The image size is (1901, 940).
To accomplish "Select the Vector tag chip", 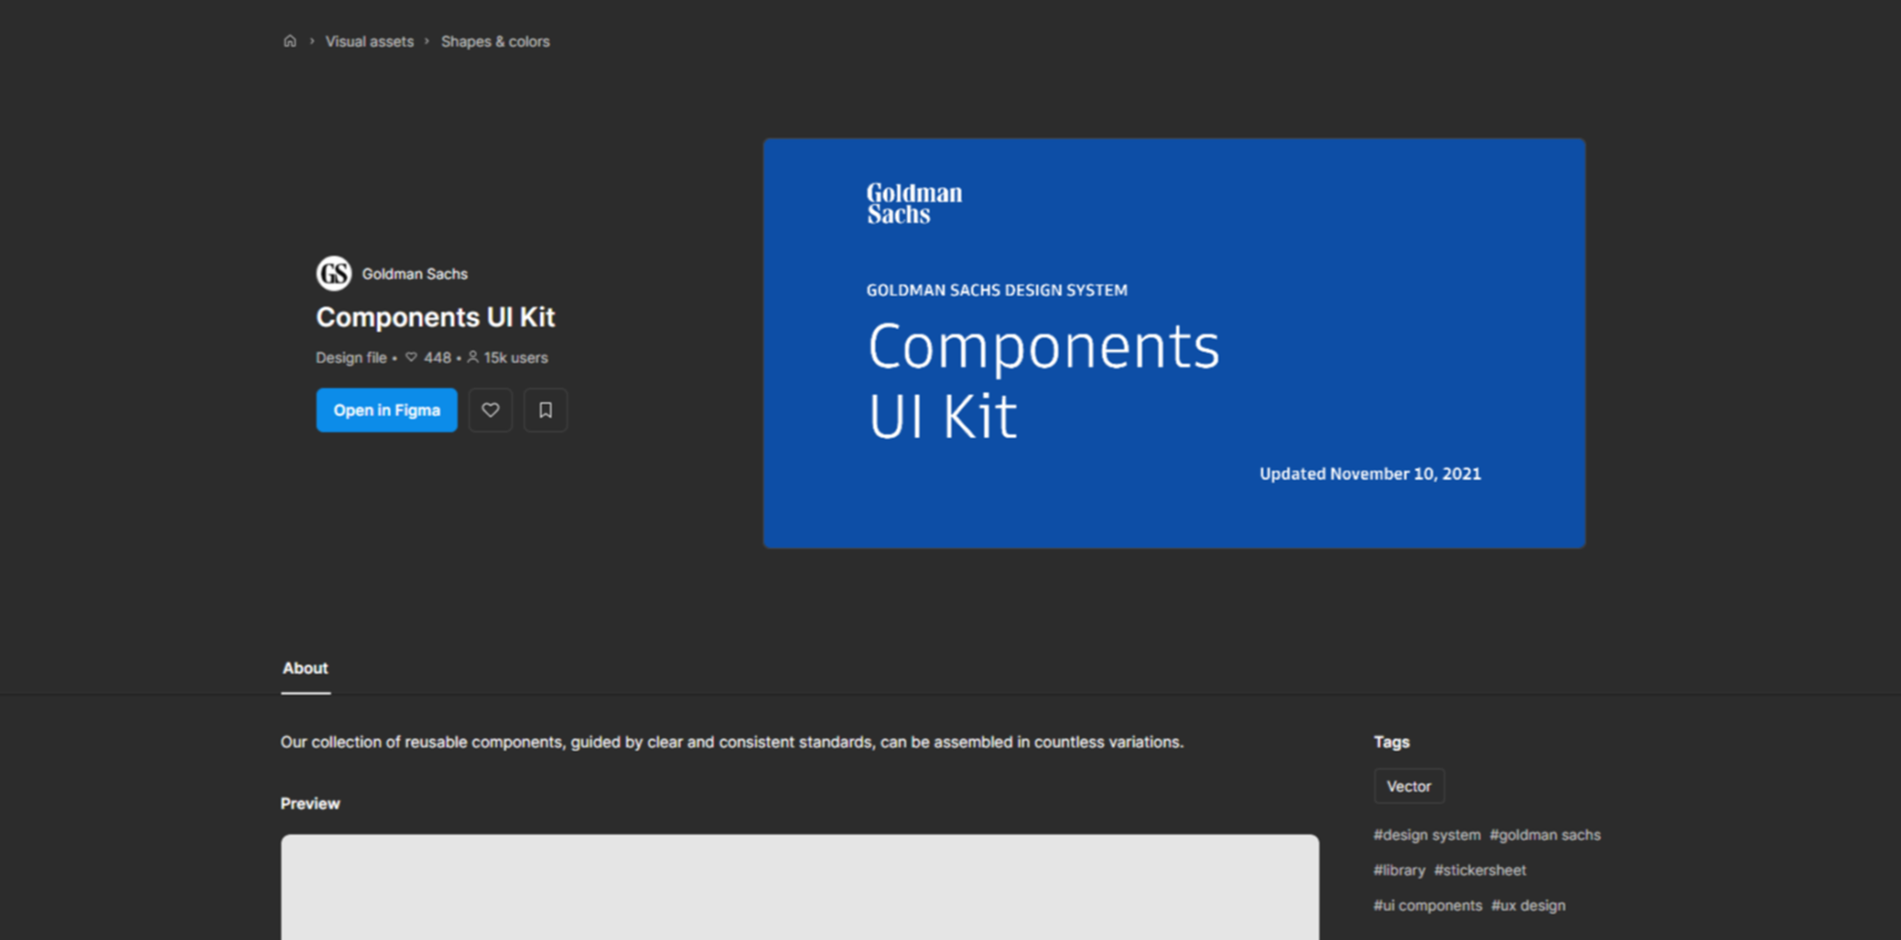I will tap(1409, 786).
